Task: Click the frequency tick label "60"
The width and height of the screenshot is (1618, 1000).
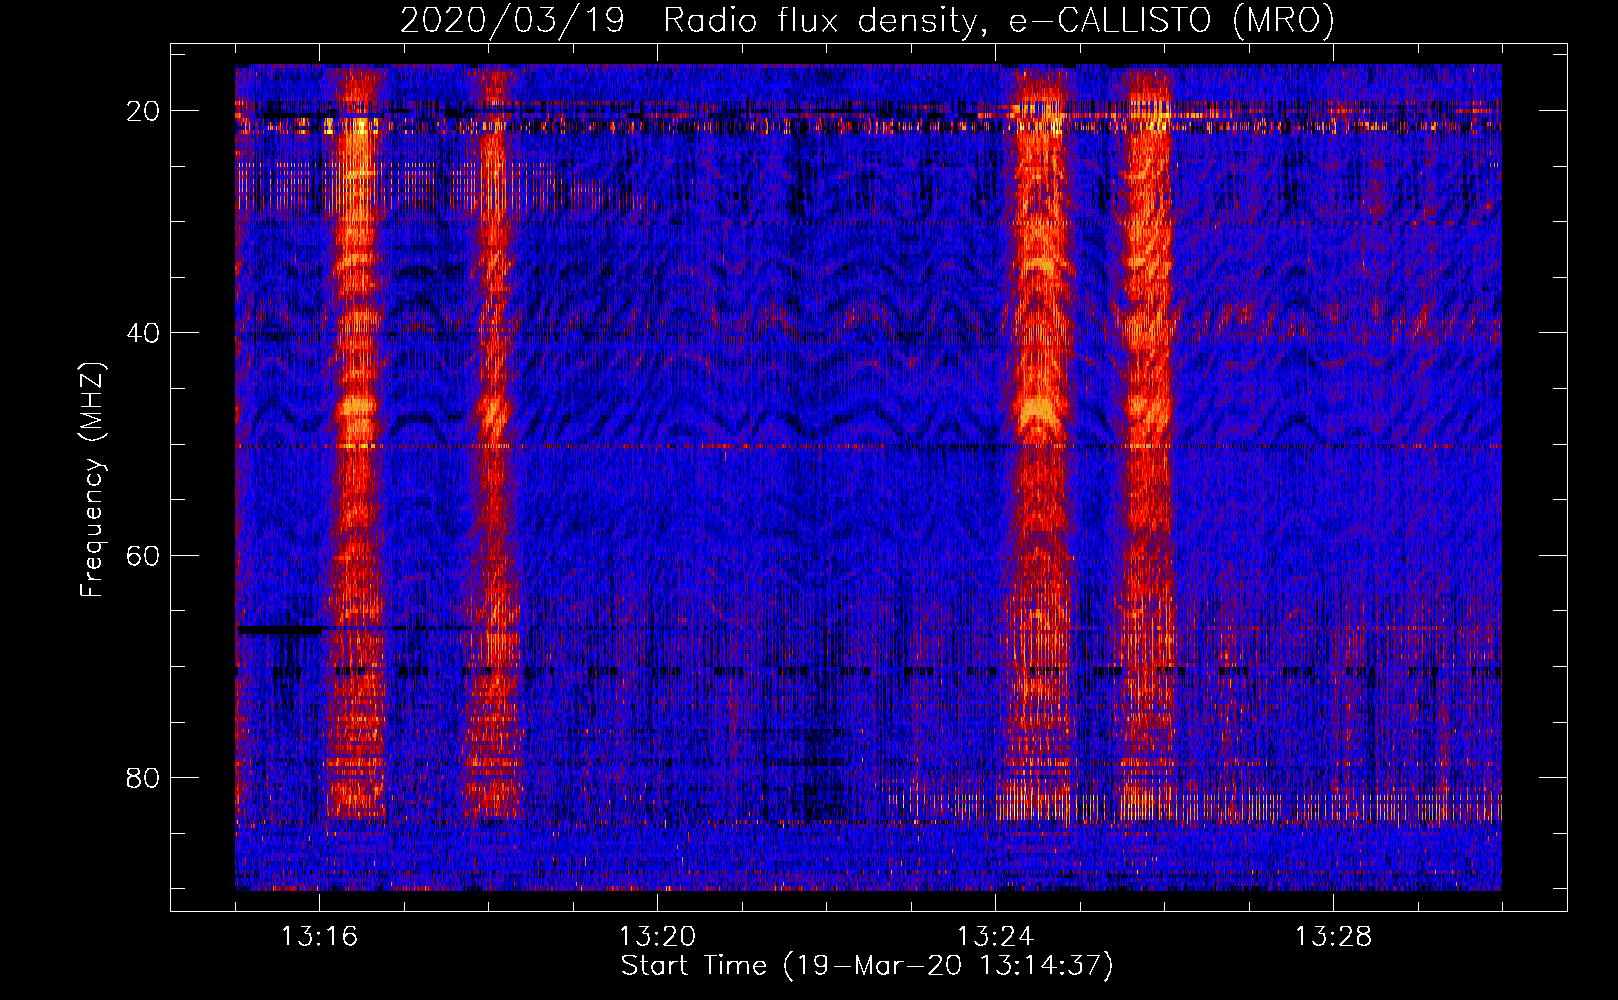Action: (144, 555)
